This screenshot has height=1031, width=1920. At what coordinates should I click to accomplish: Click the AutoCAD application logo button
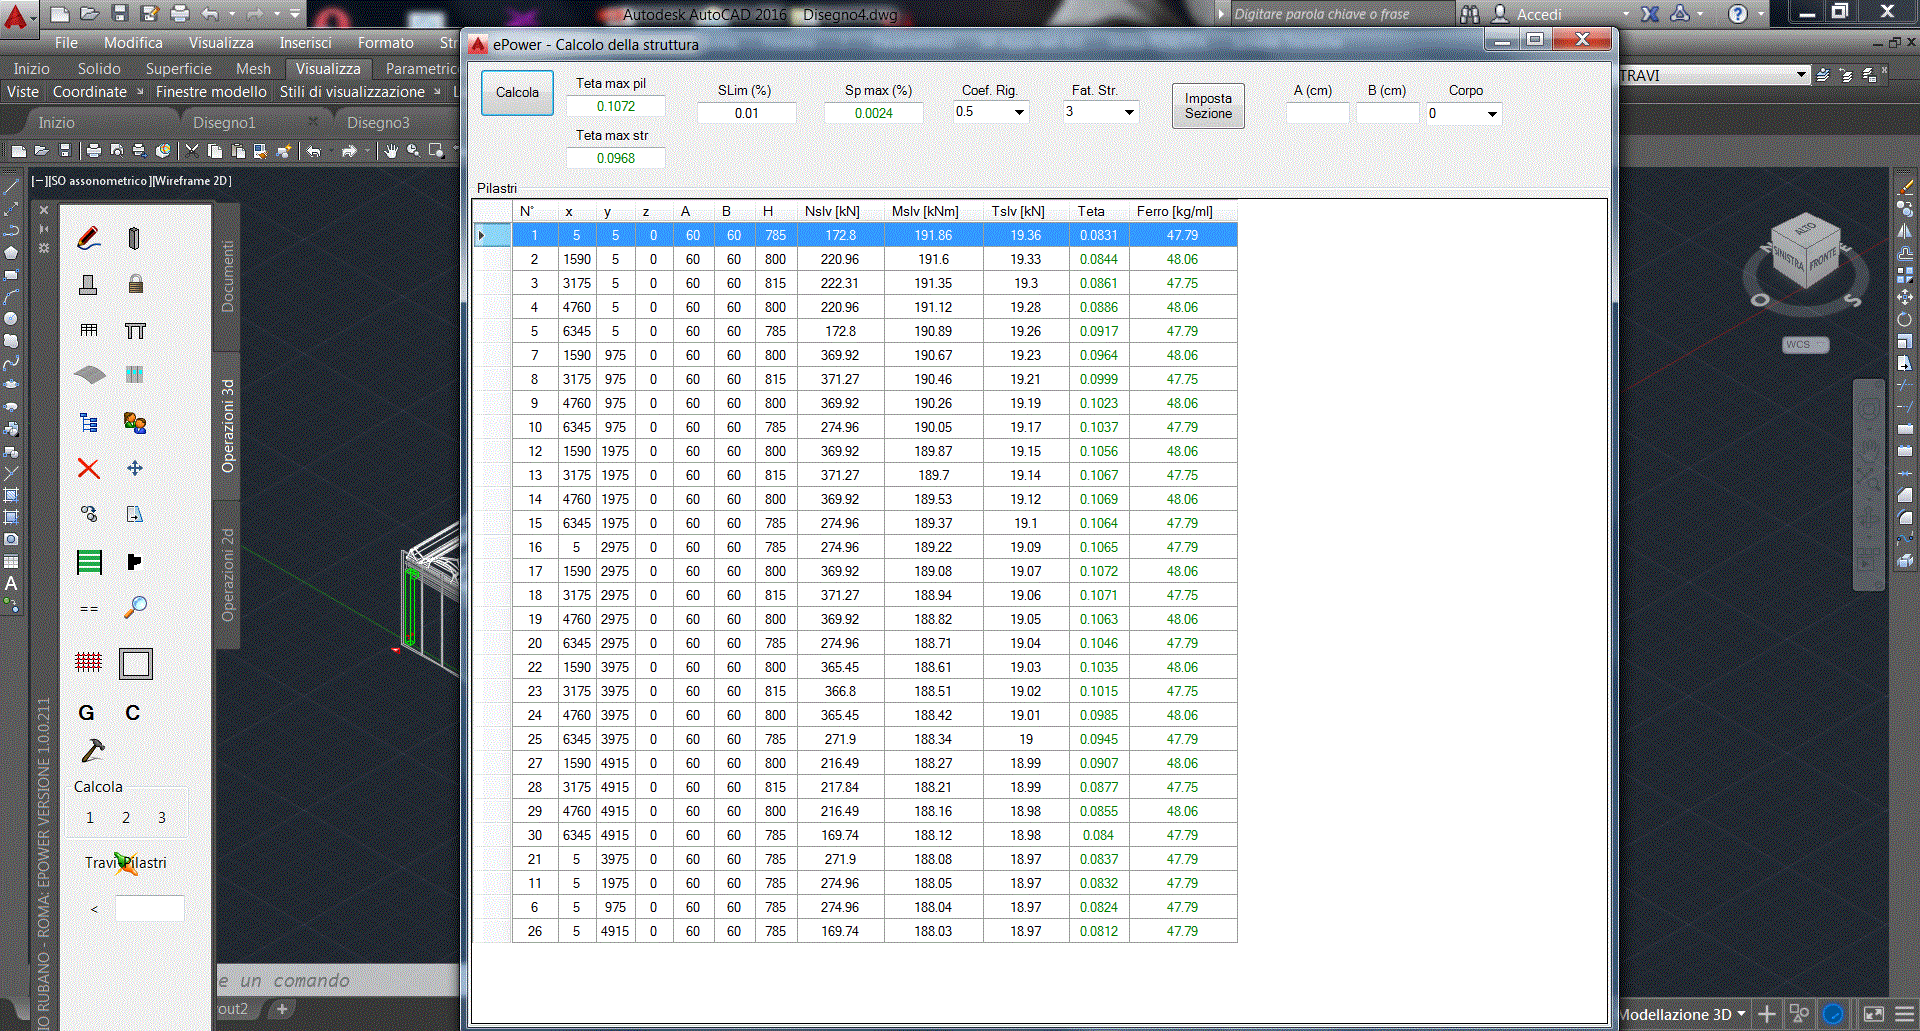click(16, 17)
